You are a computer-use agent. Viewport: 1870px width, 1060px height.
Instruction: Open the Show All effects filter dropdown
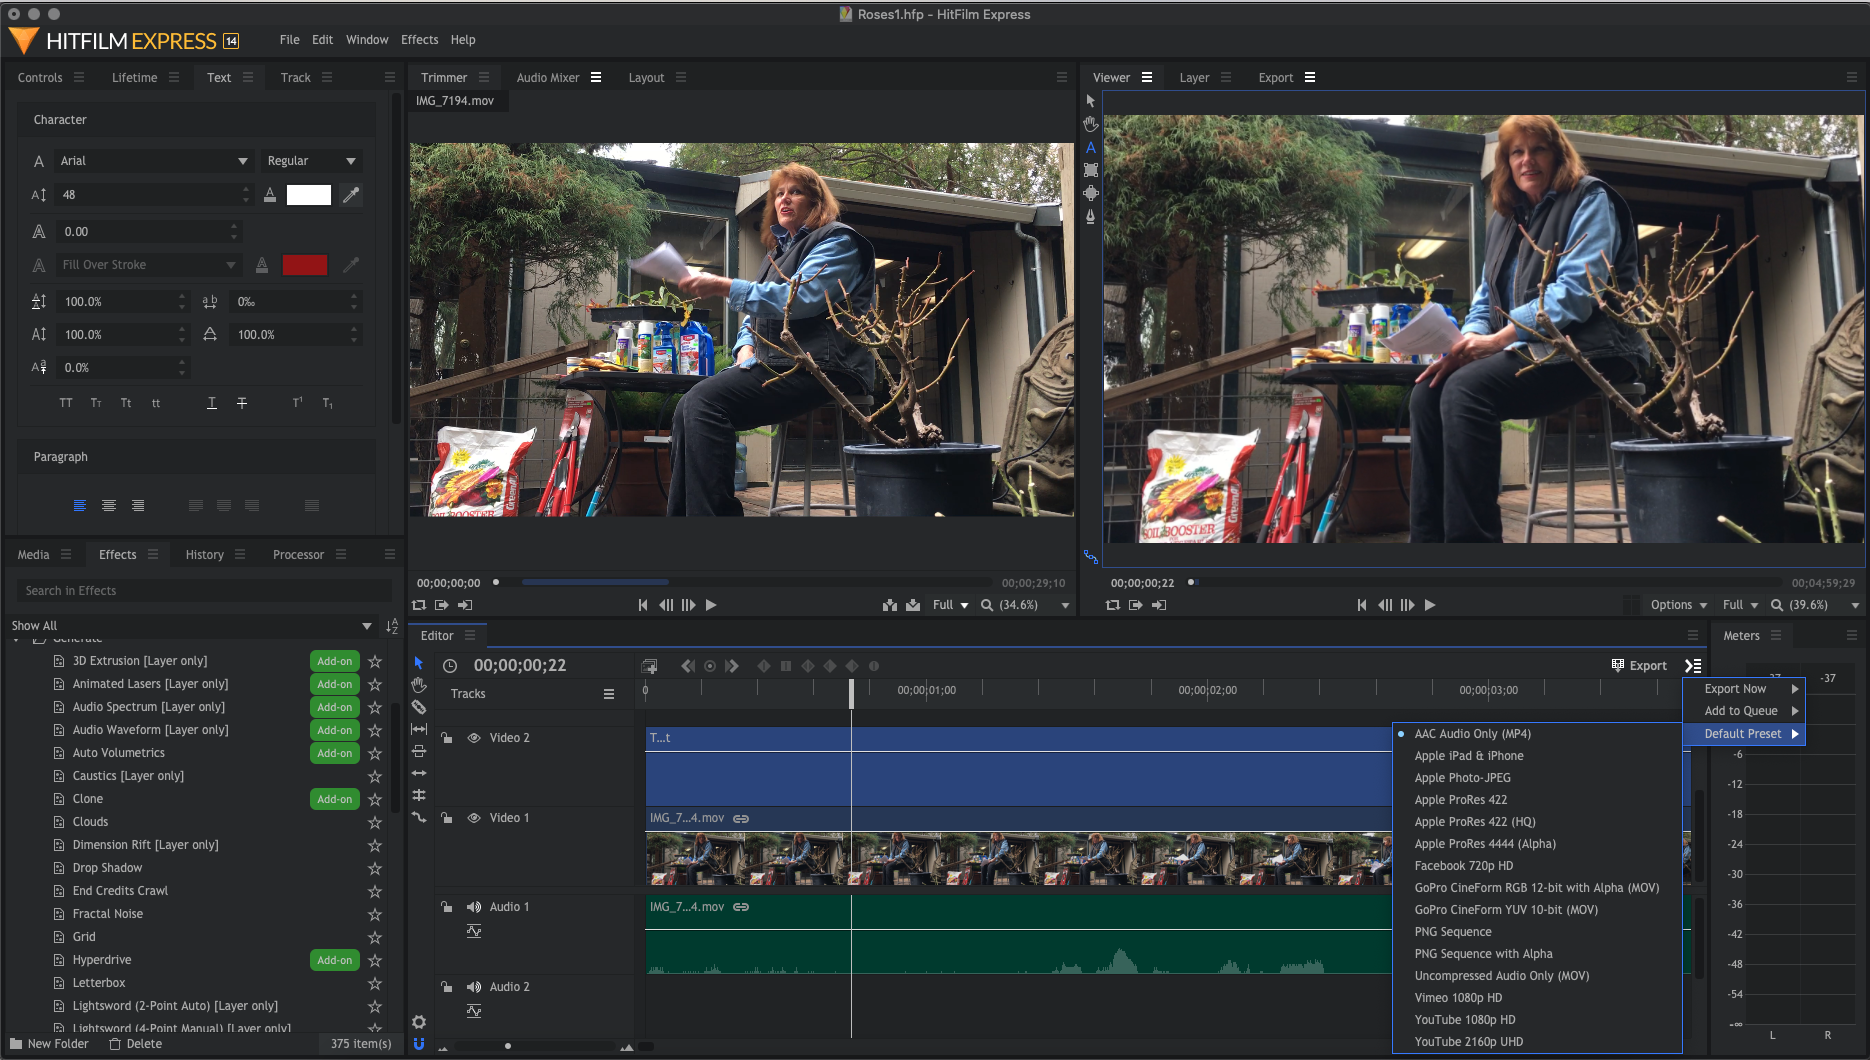click(191, 626)
